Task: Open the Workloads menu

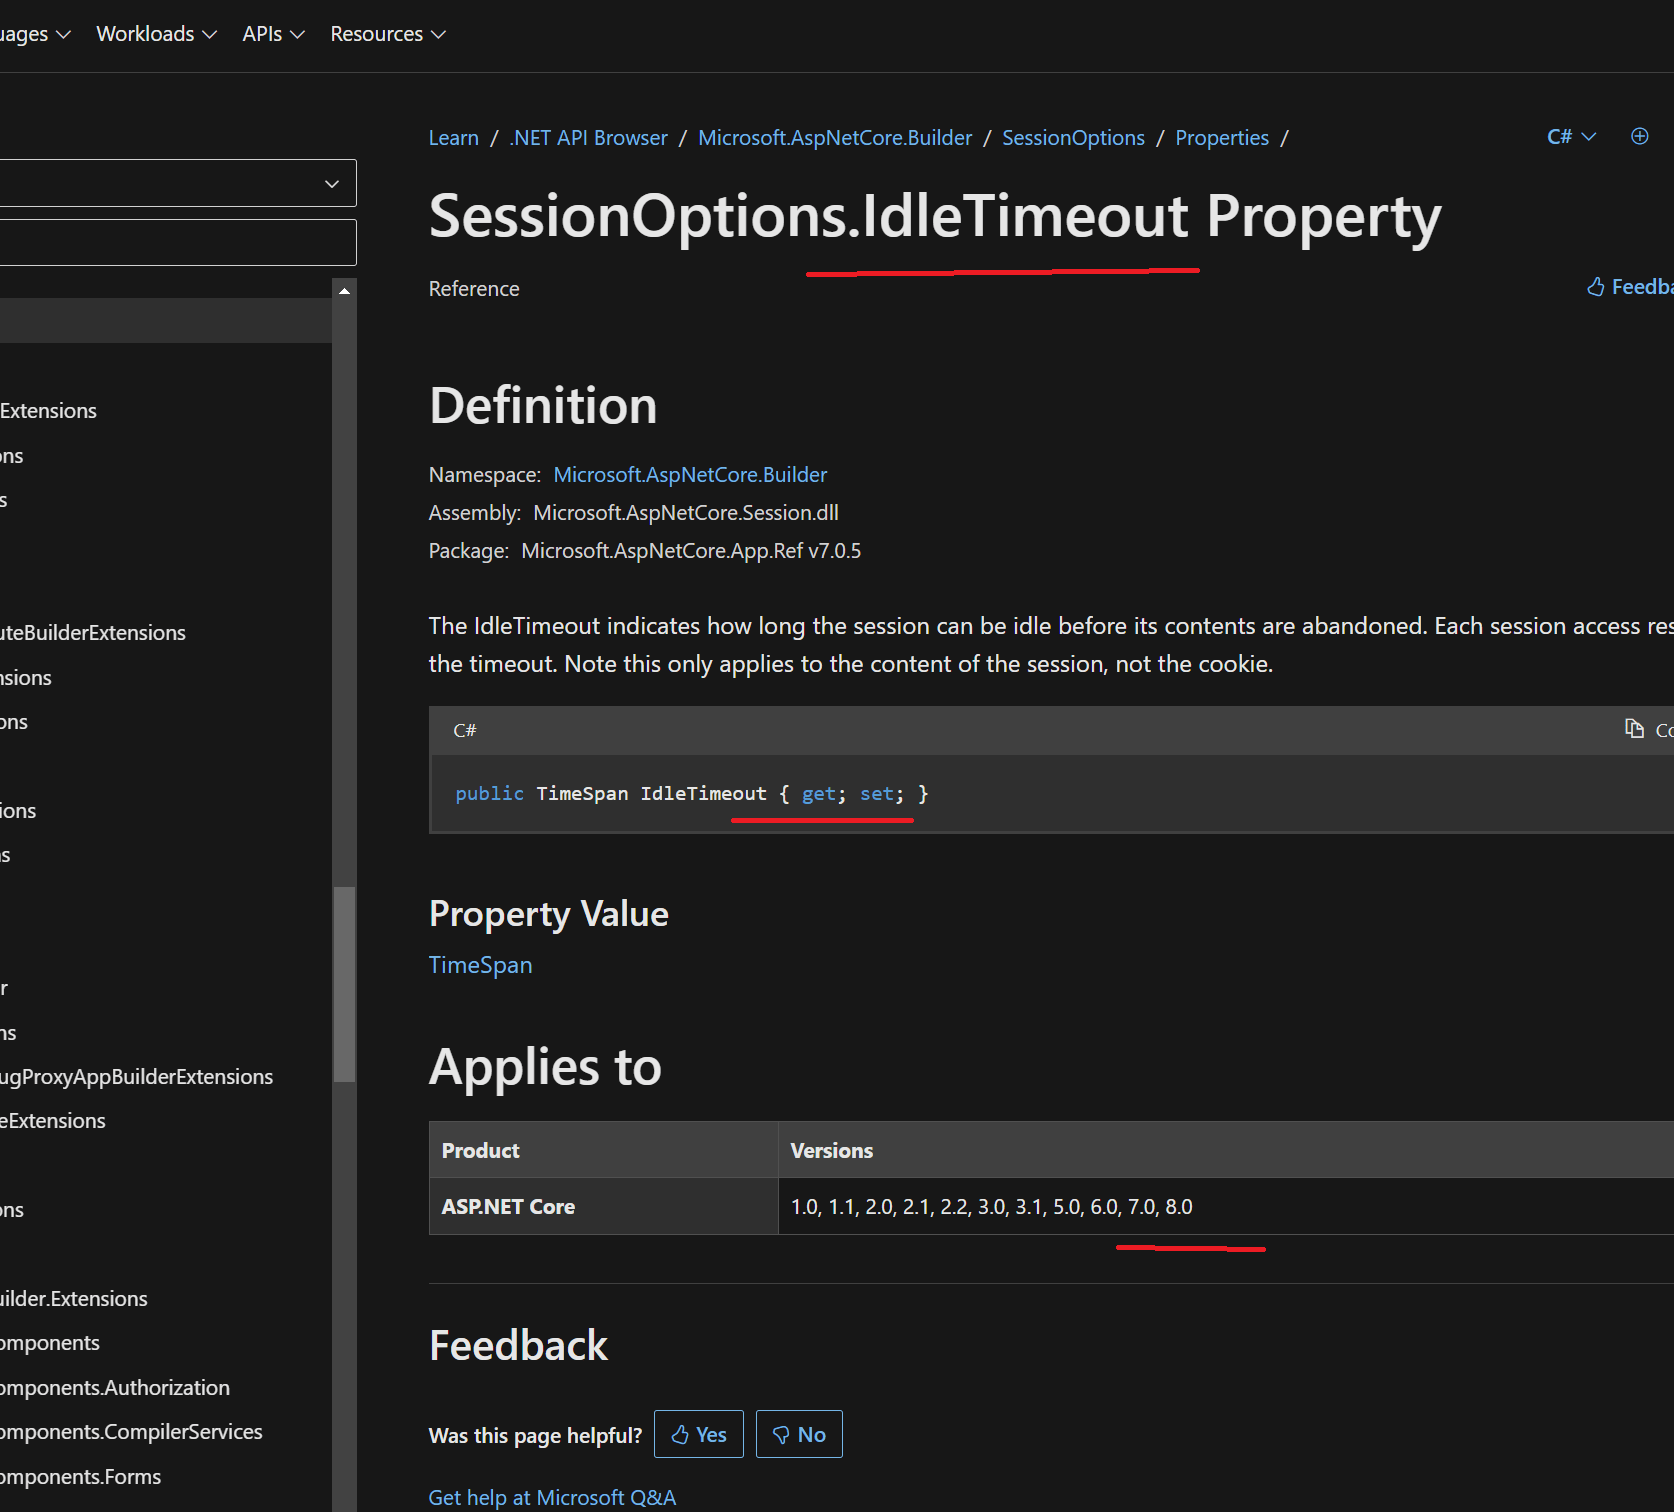Action: [156, 34]
